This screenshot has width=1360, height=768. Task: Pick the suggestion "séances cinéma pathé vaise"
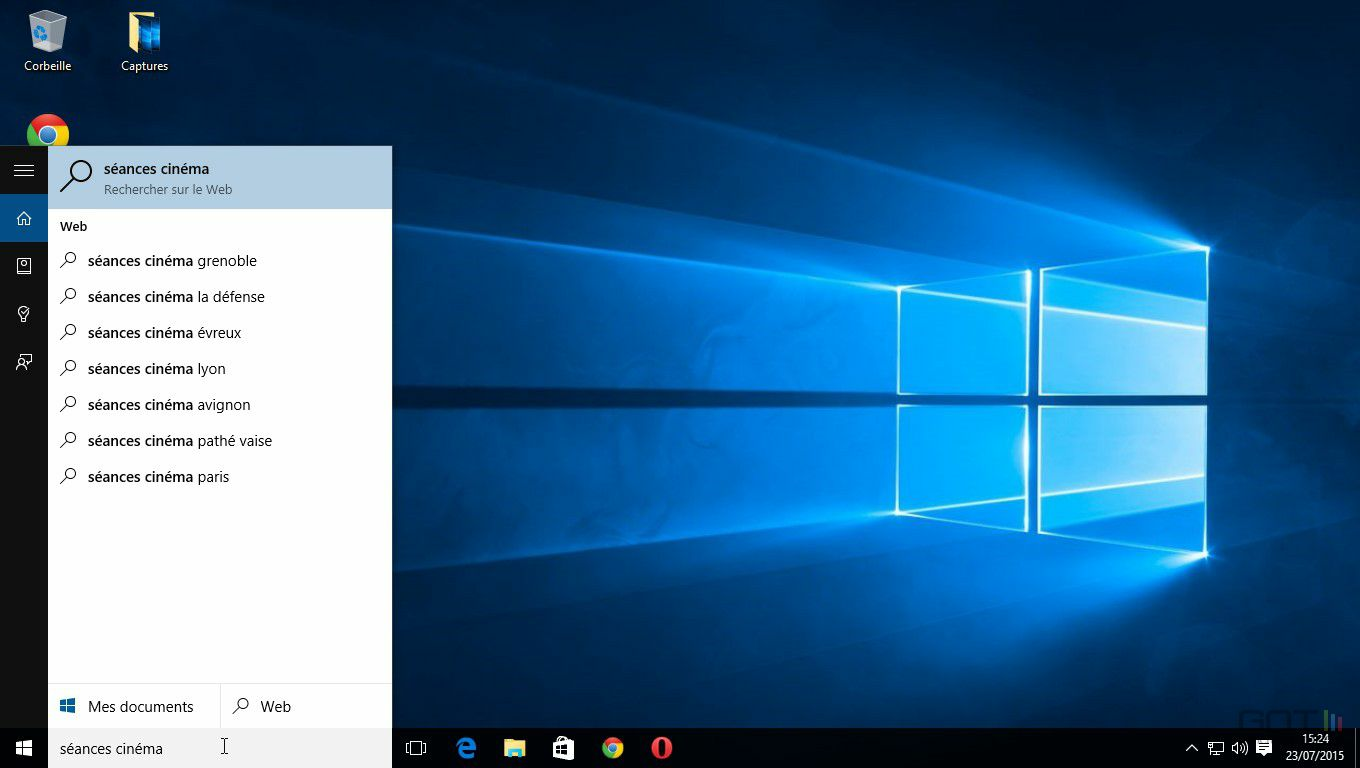[180, 441]
